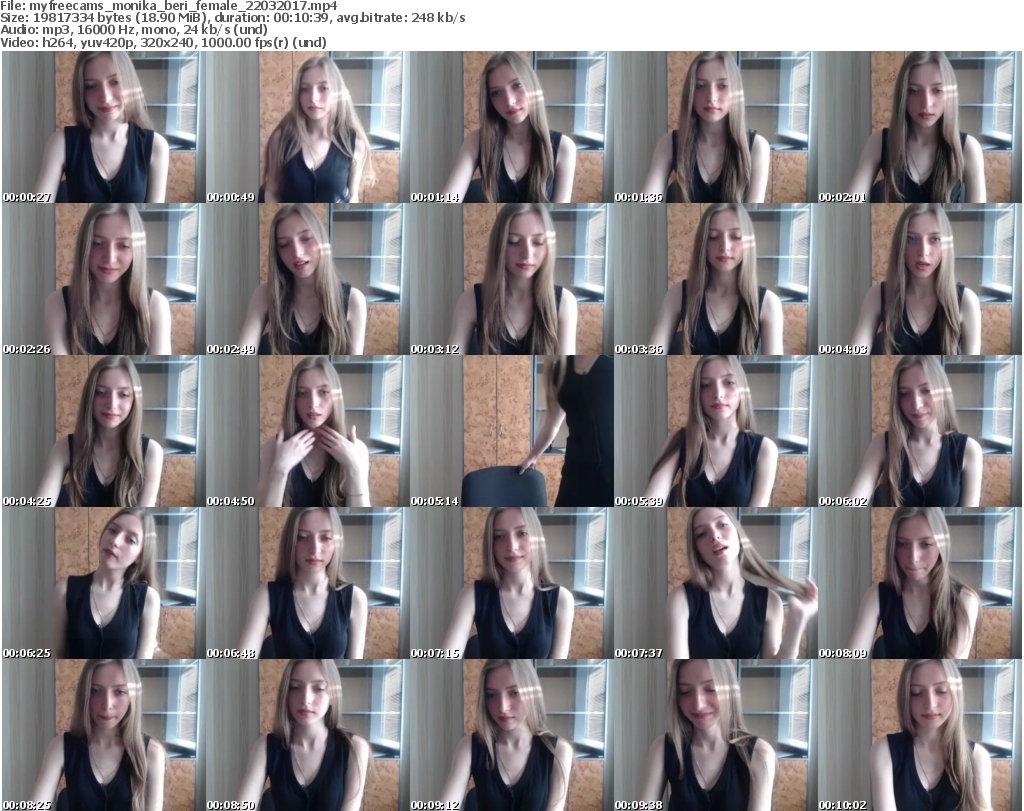The width and height of the screenshot is (1024, 811).
Task: Choose the frame stamped 00:08:50
Action: pyautogui.click(x=307, y=735)
